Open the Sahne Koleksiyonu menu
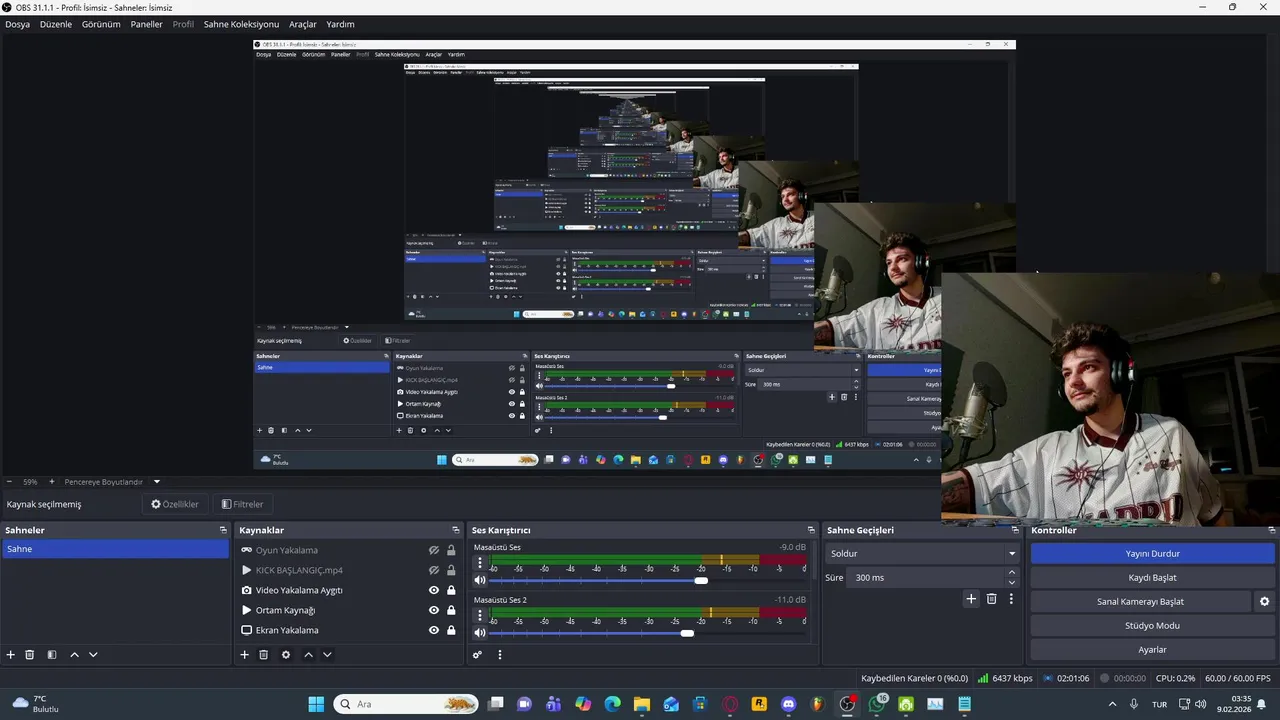Image resolution: width=1280 pixels, height=720 pixels. point(241,24)
